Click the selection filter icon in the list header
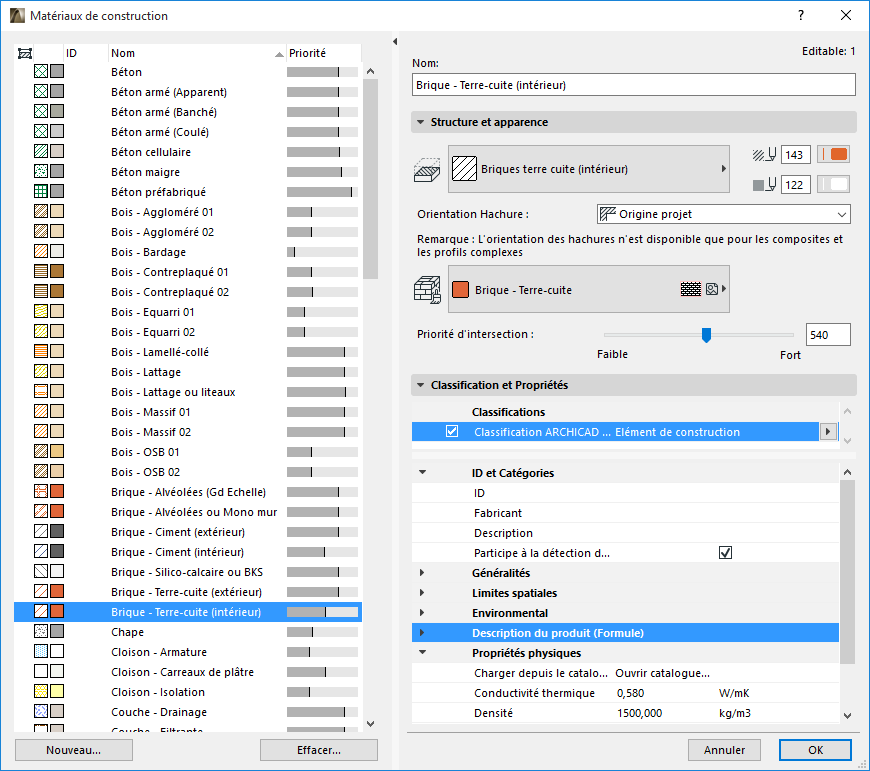870x771 pixels. pyautogui.click(x=25, y=53)
